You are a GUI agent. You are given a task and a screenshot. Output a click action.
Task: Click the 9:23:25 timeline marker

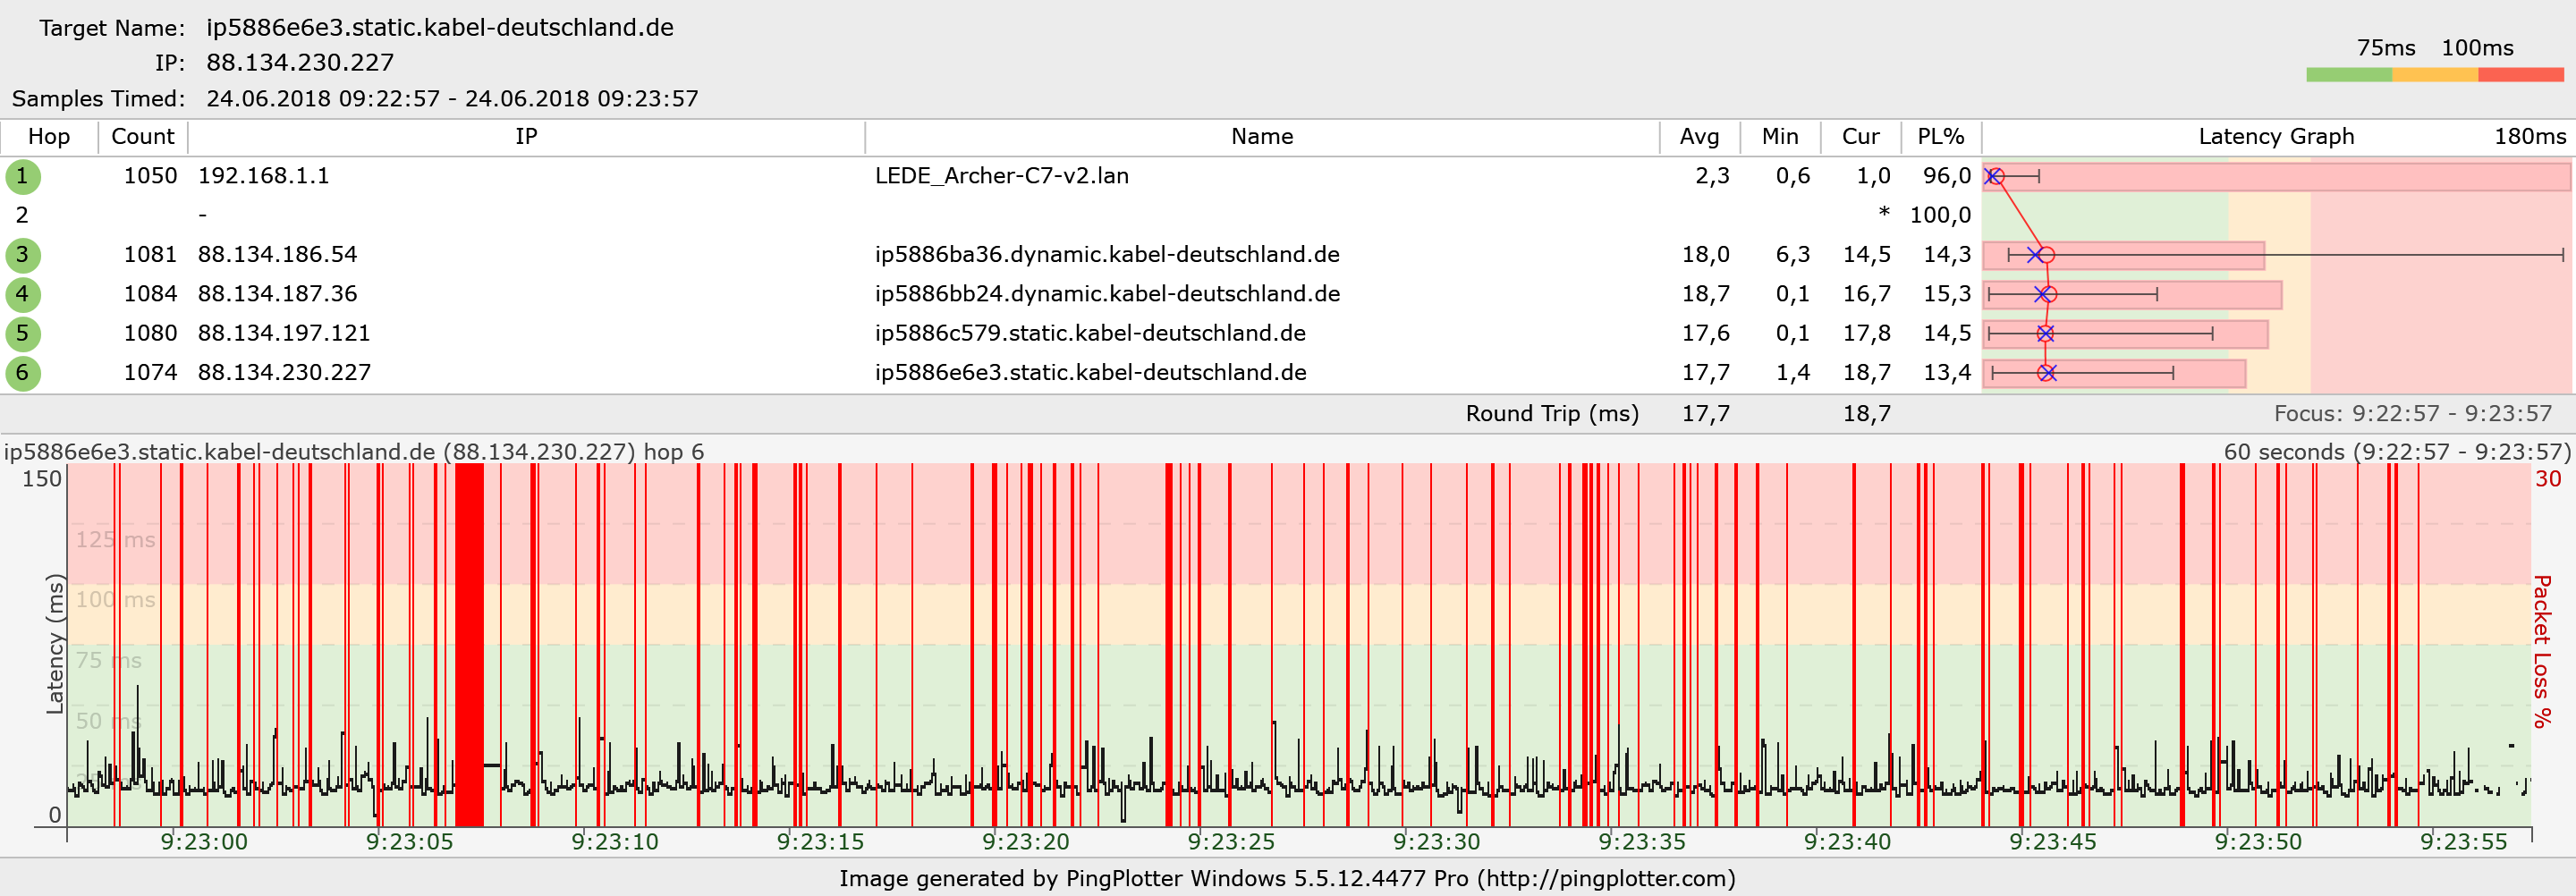pos(1231,842)
